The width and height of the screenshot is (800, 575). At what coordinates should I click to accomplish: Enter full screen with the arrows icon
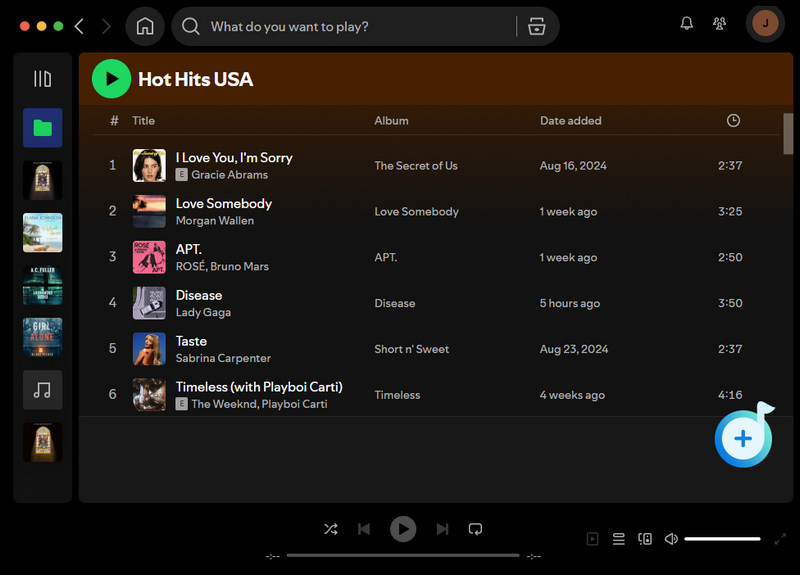[x=780, y=539]
